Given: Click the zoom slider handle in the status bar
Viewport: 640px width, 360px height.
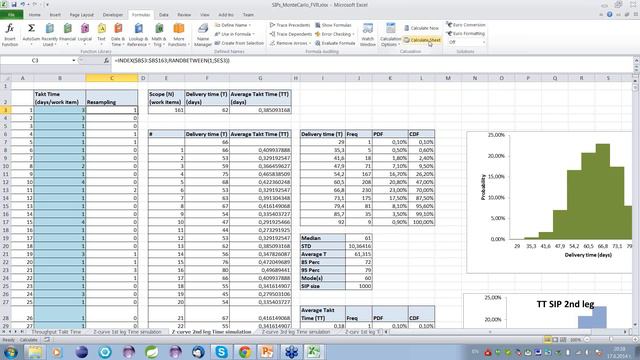Looking at the screenshot, I should (x=611, y=340).
